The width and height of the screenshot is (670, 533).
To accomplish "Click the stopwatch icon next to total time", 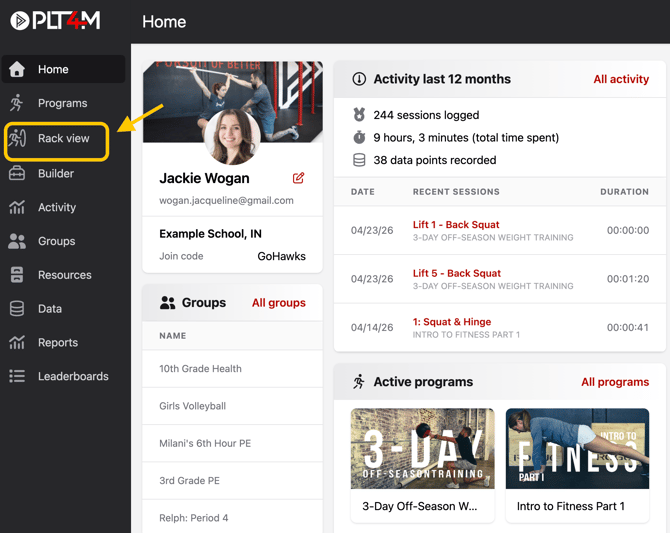I will pos(359,137).
